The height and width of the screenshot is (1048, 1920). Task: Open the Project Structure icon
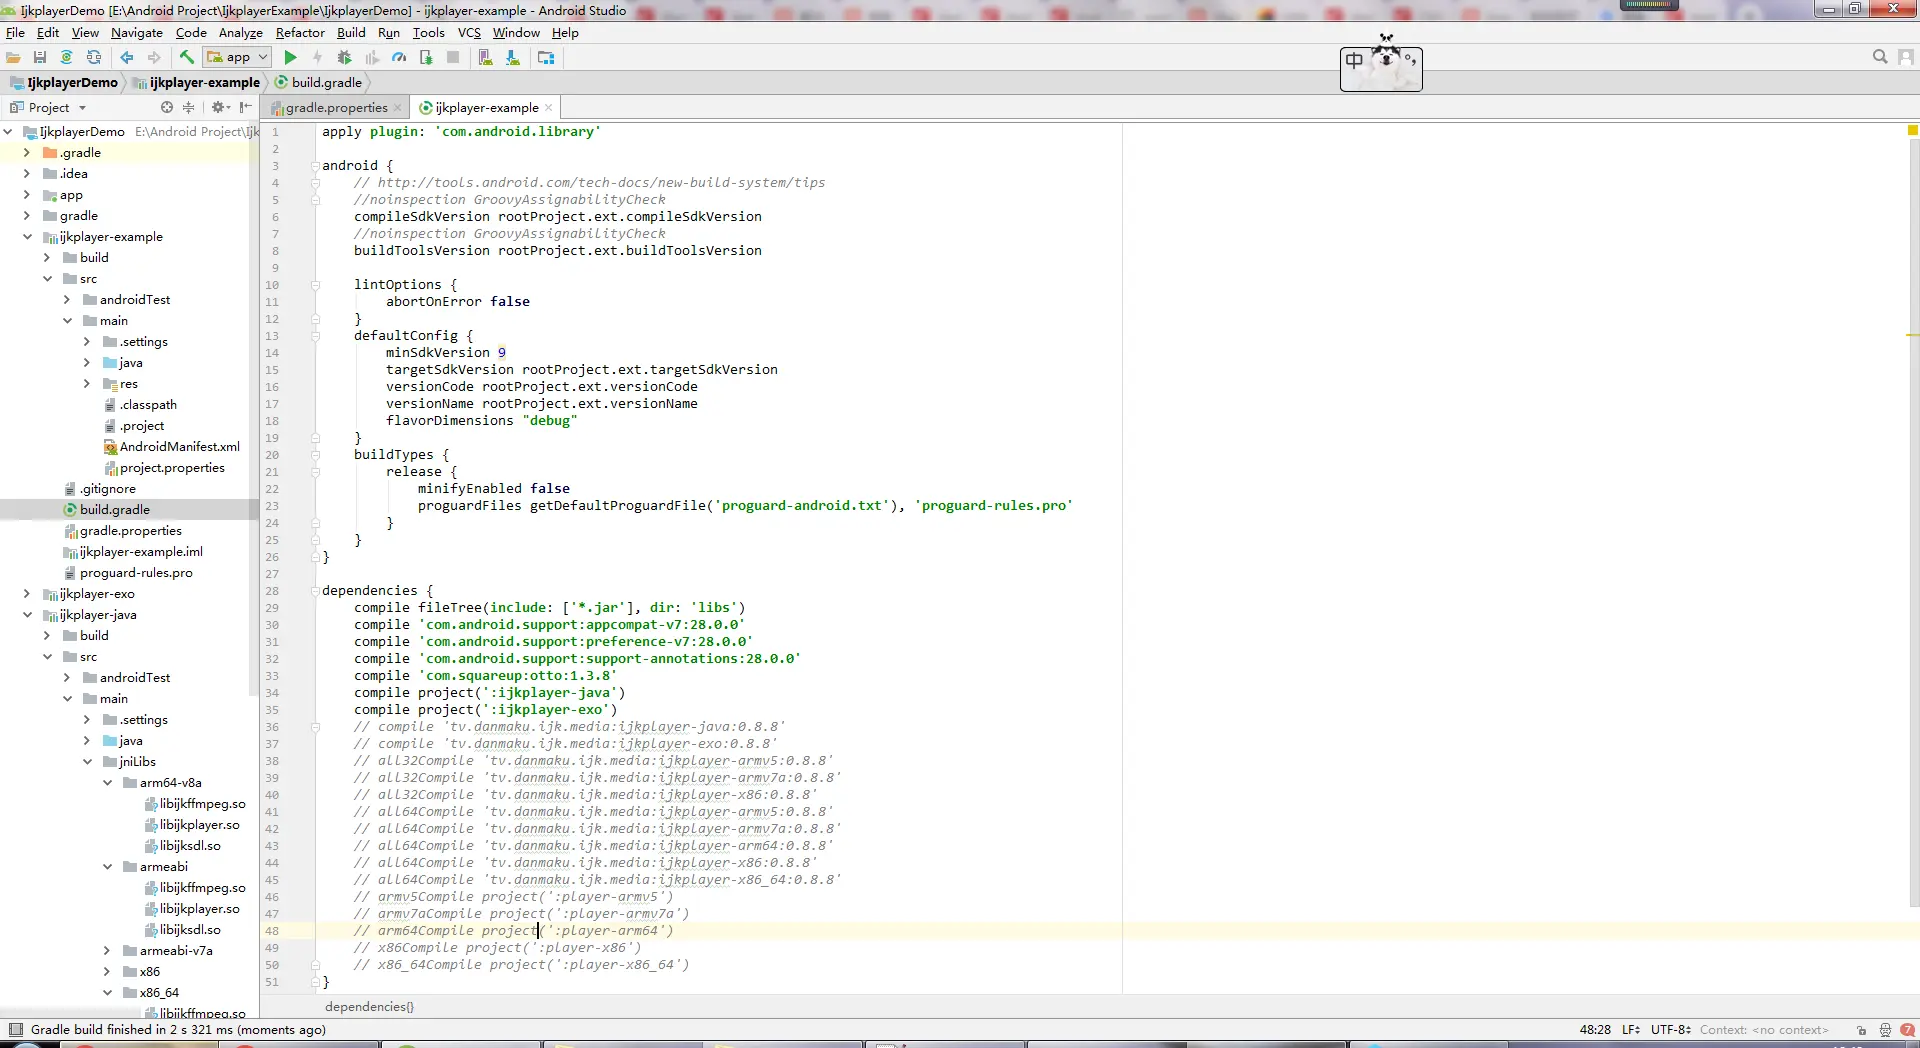(546, 58)
